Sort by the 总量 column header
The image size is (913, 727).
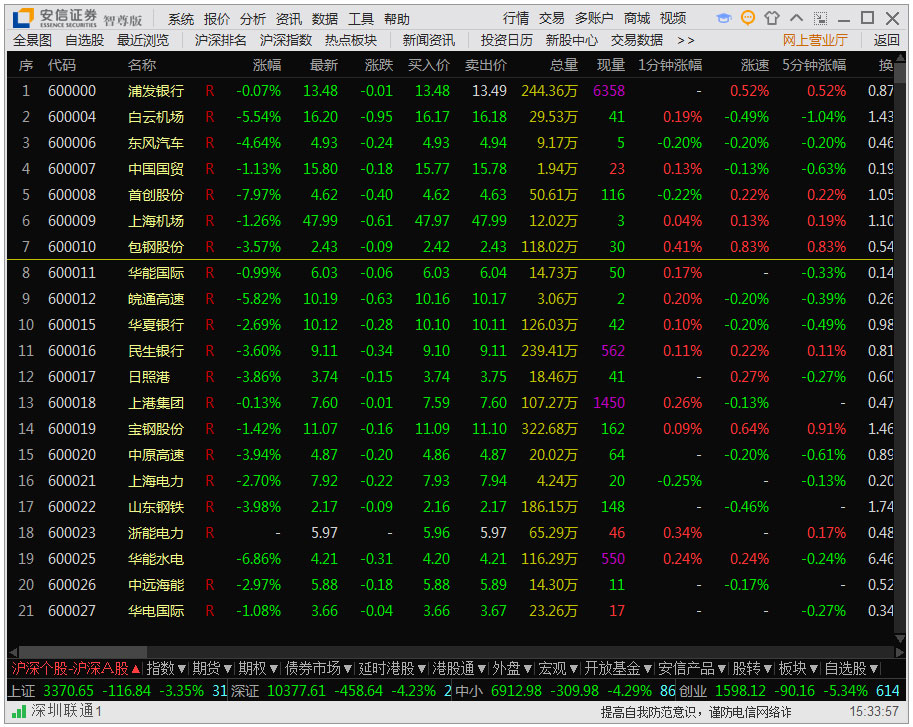(564, 65)
